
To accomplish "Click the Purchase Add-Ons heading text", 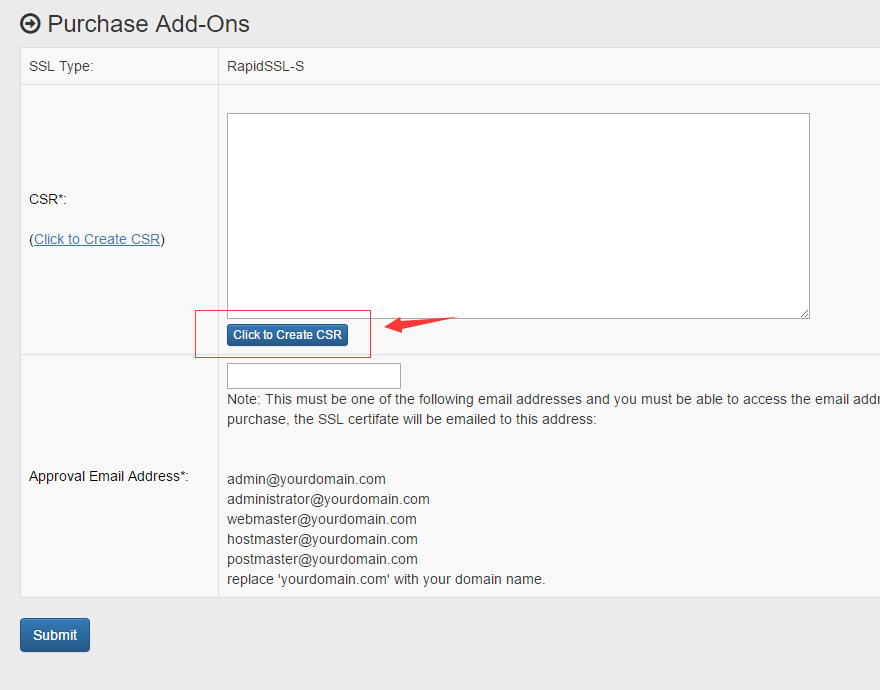I will click(x=148, y=24).
